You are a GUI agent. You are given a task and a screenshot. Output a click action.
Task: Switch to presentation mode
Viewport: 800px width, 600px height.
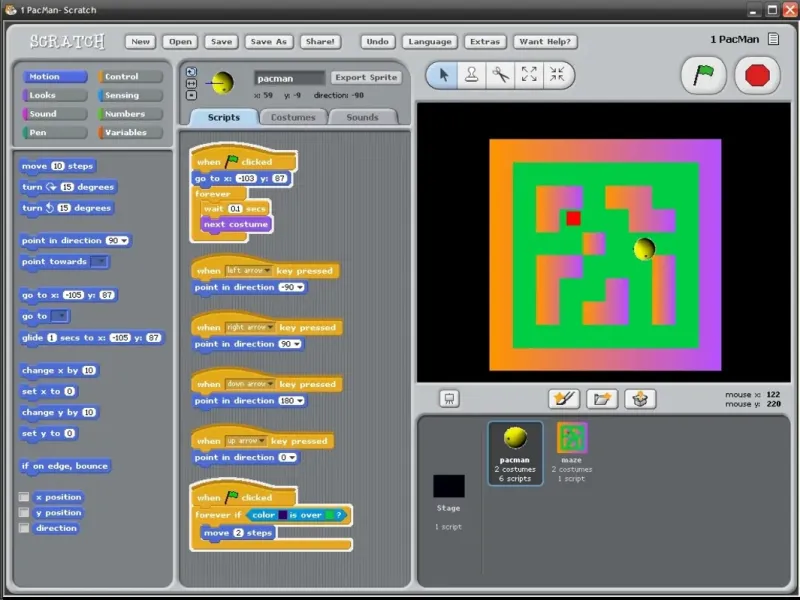(x=449, y=398)
